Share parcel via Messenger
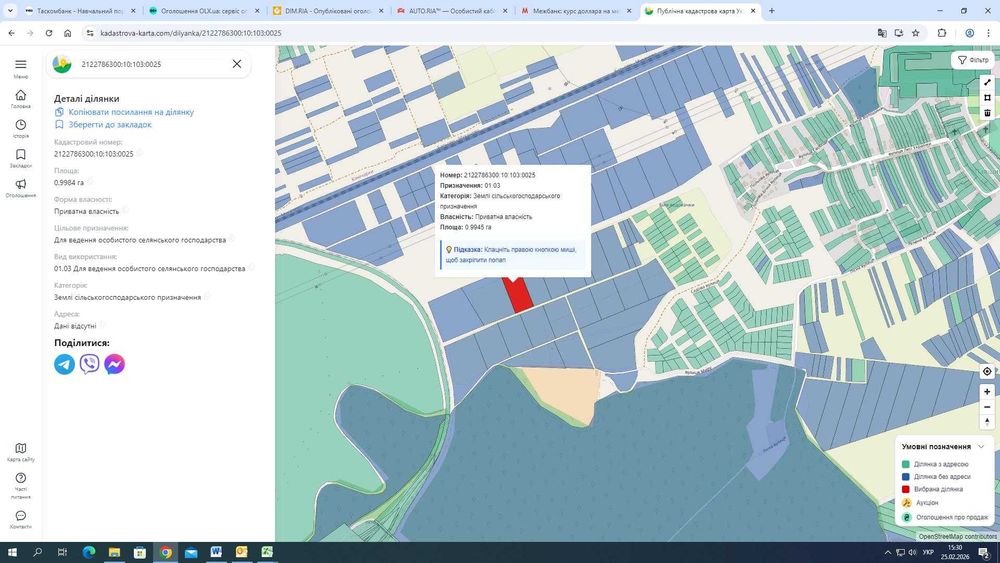The width and height of the screenshot is (1000, 563). 115,364
